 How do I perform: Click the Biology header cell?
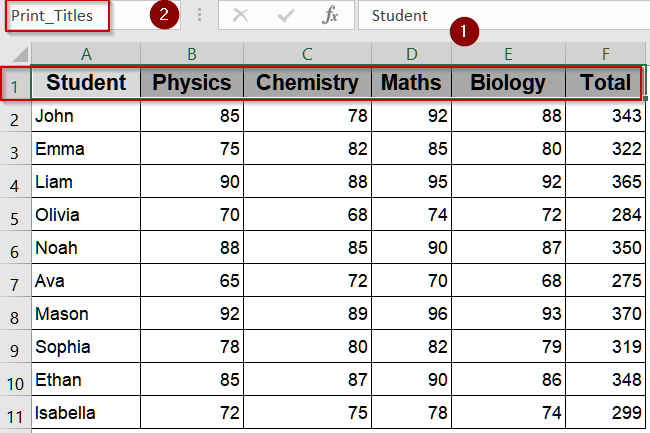(508, 83)
